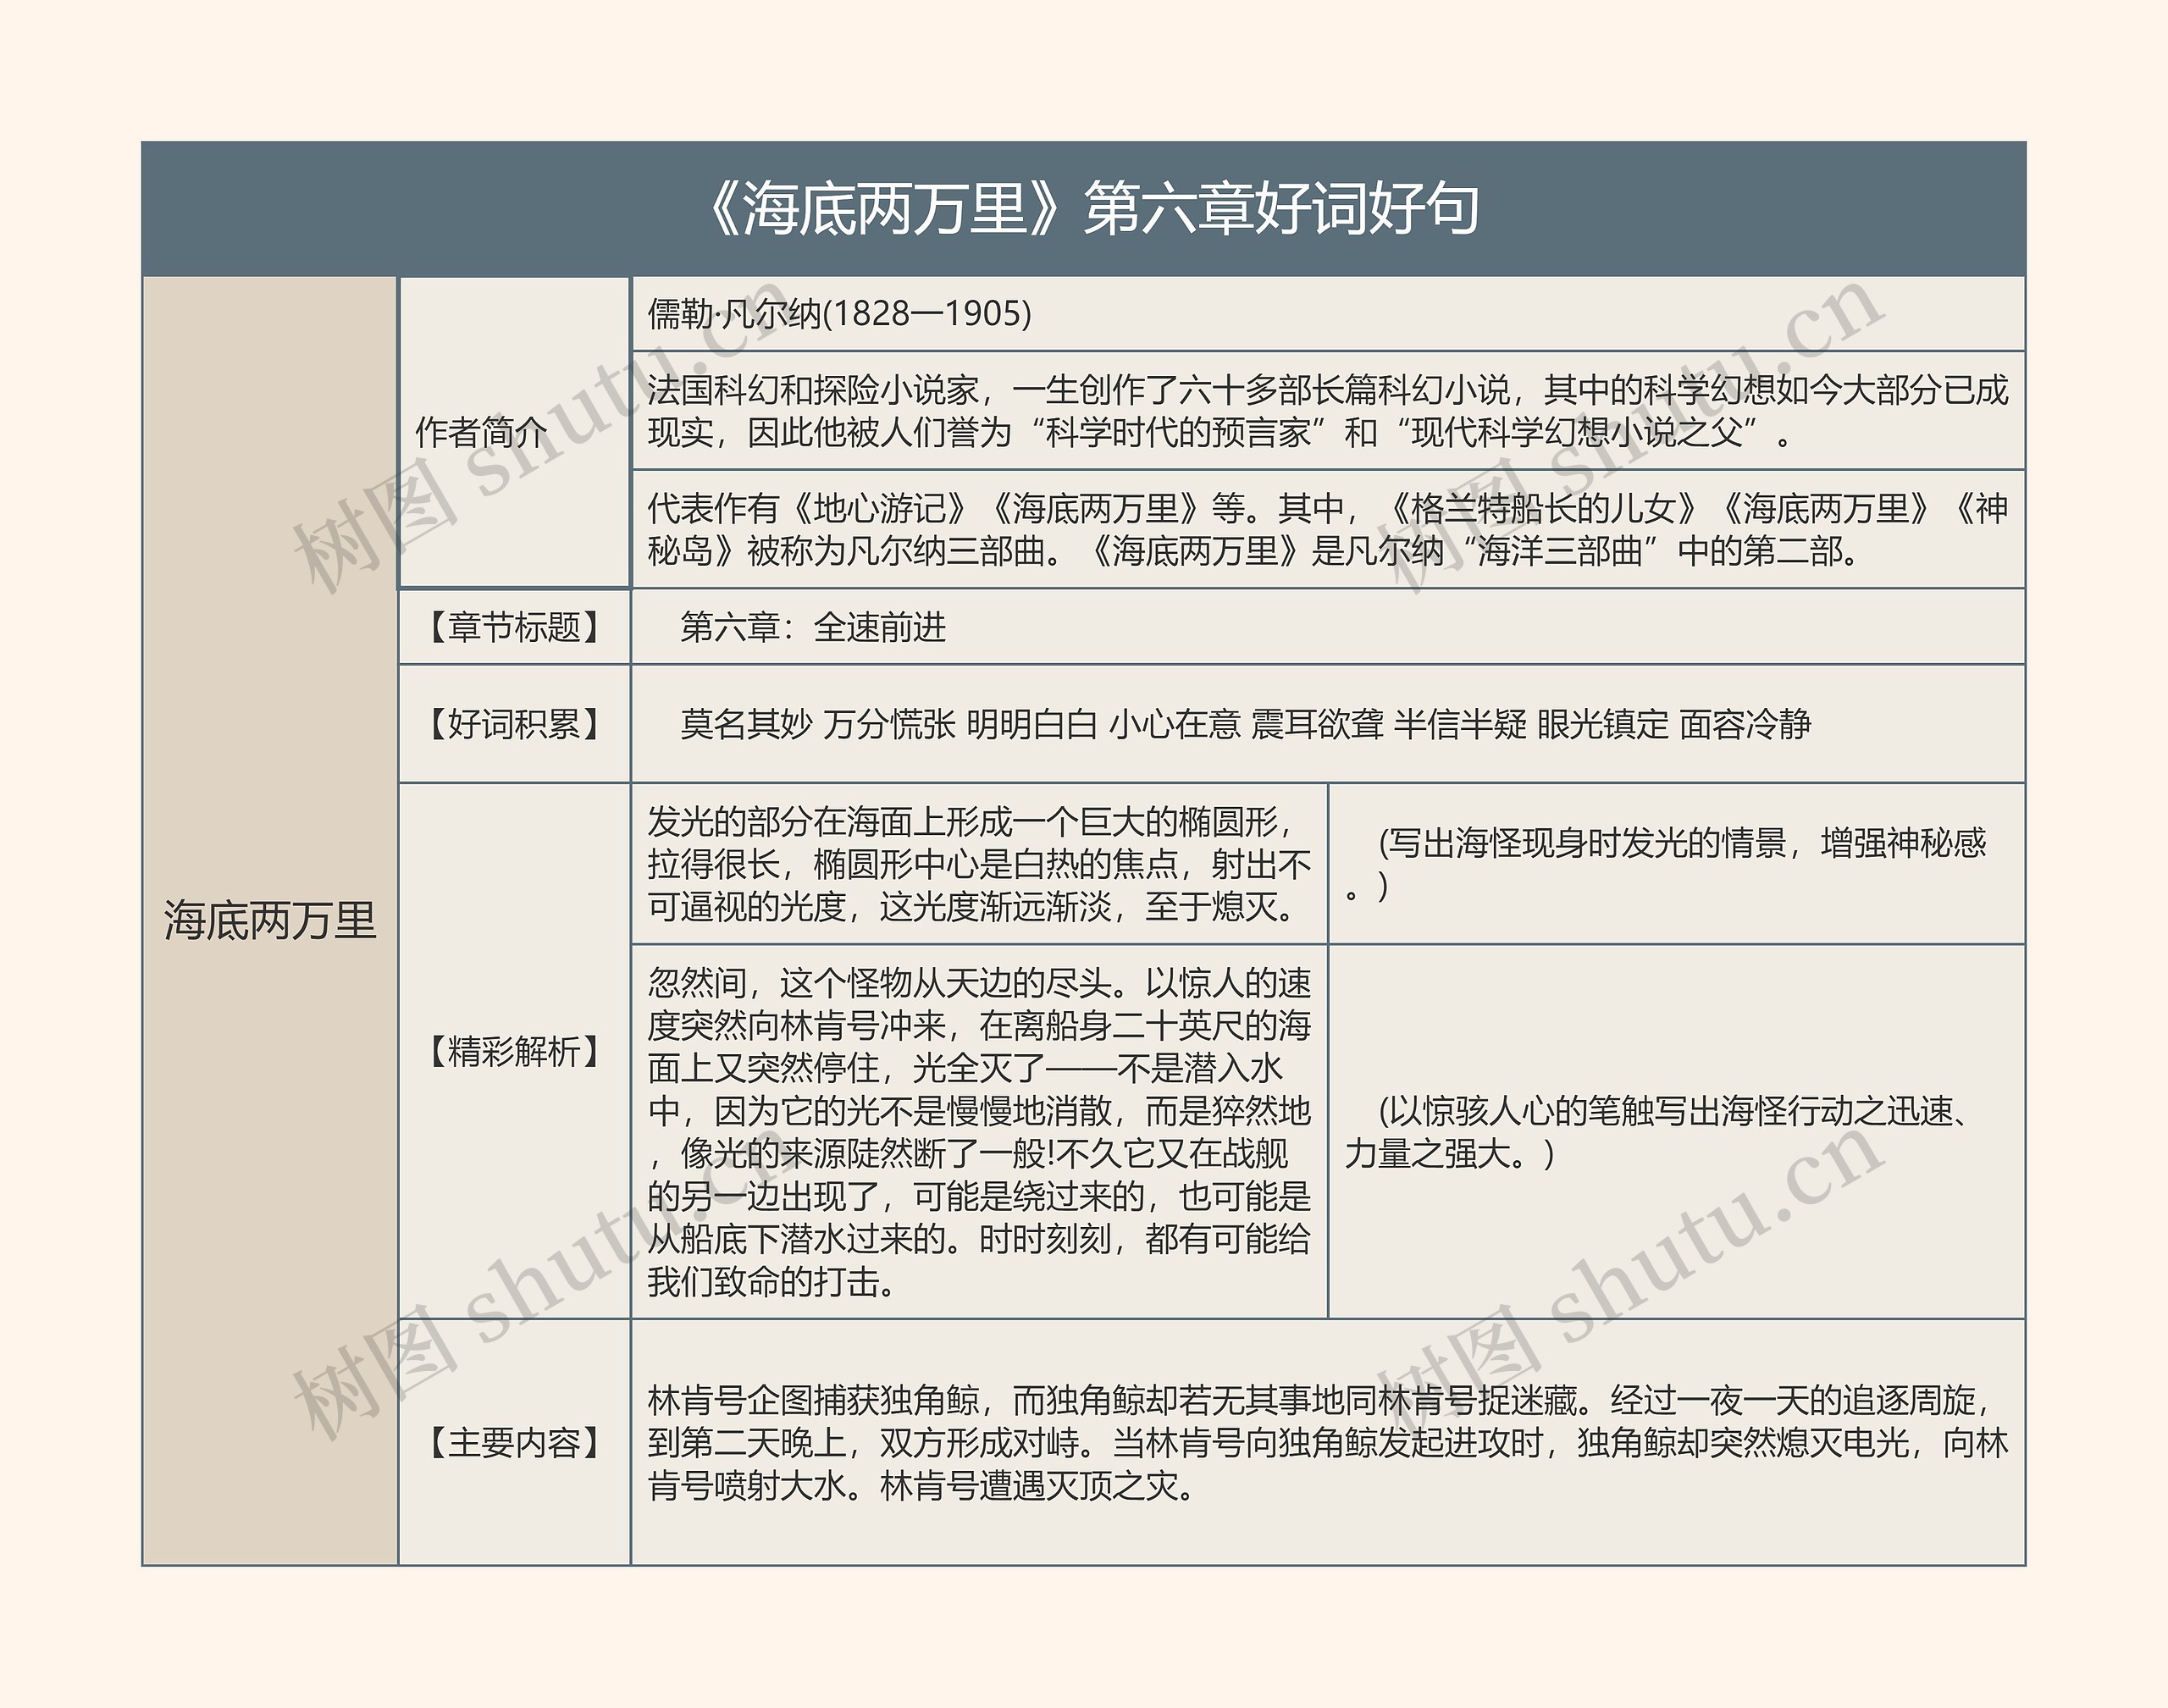Select the passage starting 发光的部分在海面上
This screenshot has width=2168, height=1708.
[x=979, y=864]
